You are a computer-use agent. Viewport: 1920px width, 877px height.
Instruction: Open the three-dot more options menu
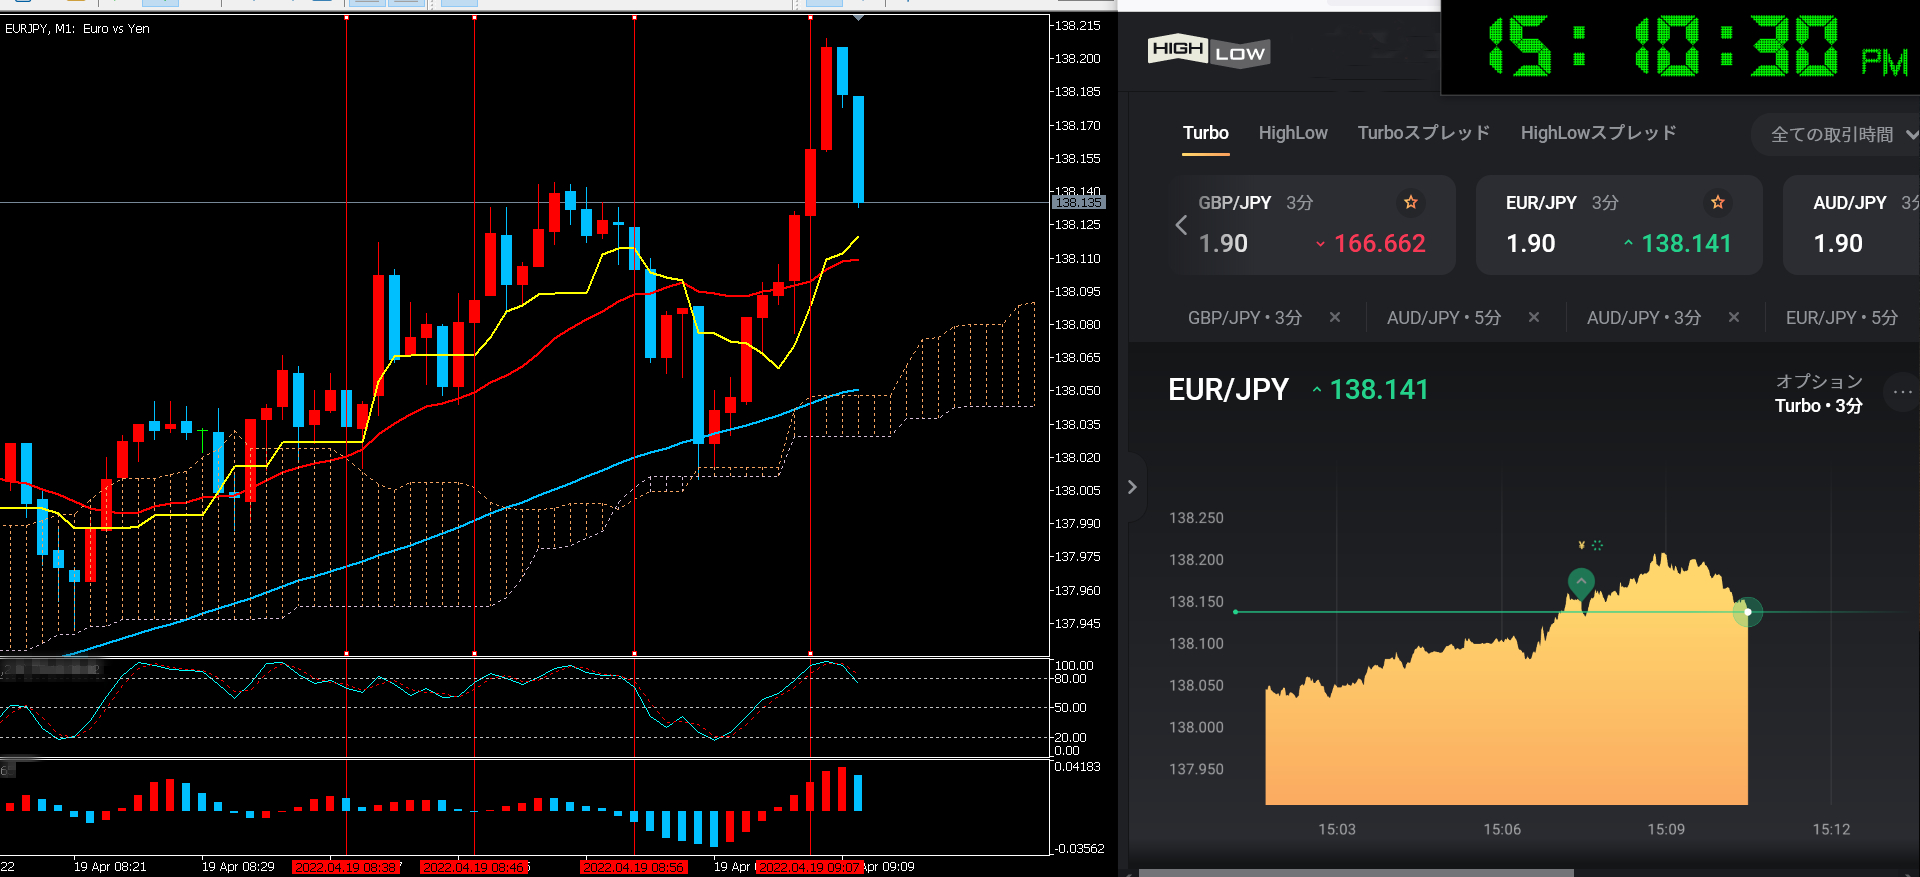pos(1901,393)
